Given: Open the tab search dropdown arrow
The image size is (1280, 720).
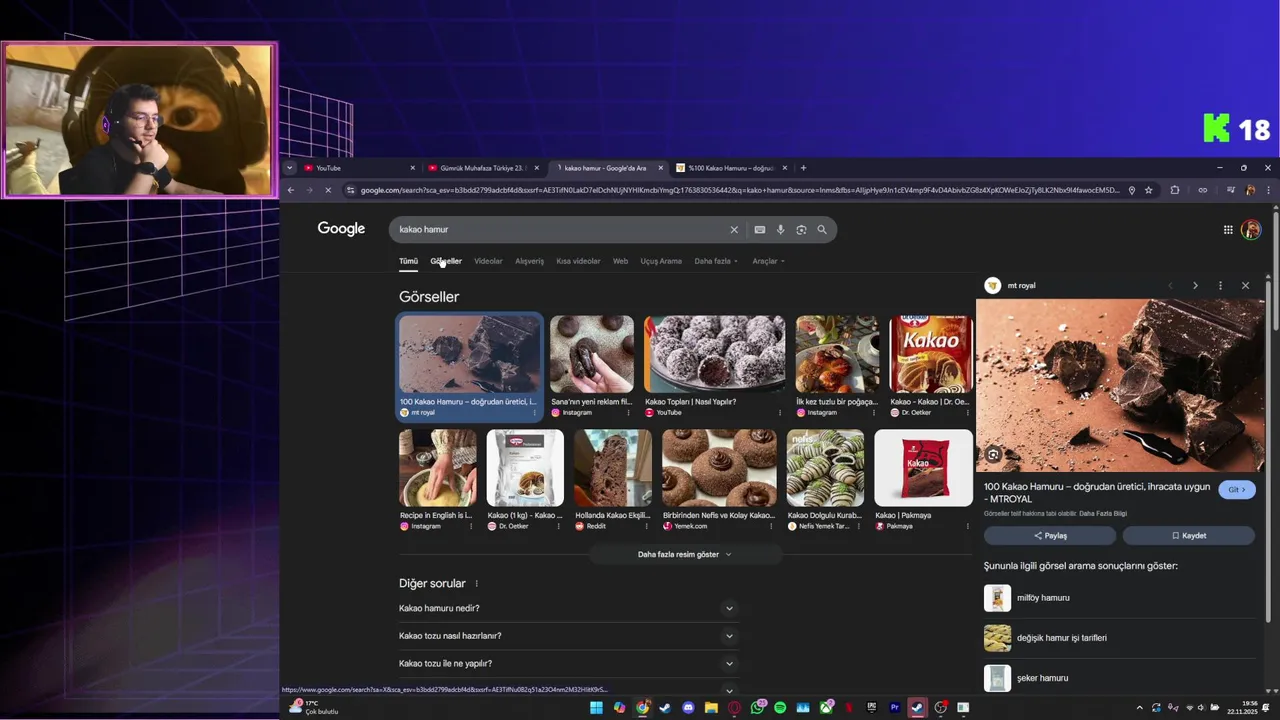Looking at the screenshot, I should coord(290,168).
